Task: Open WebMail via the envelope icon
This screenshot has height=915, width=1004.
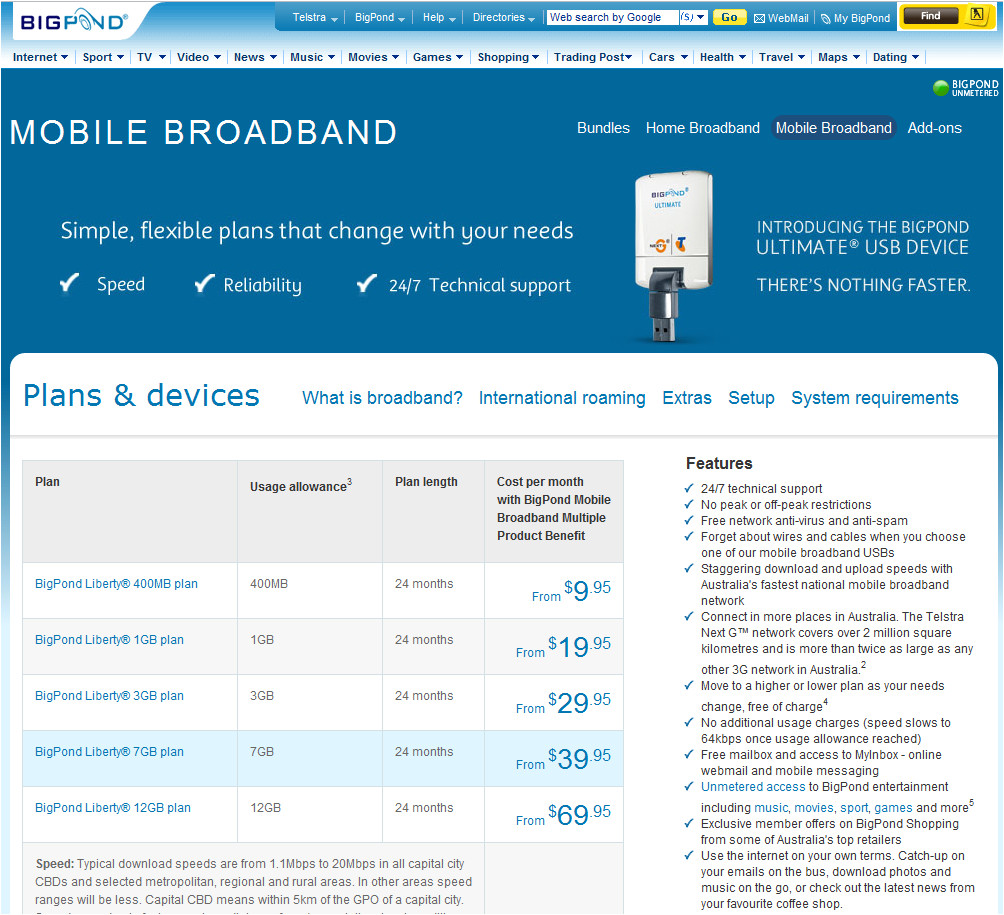Action: point(761,17)
